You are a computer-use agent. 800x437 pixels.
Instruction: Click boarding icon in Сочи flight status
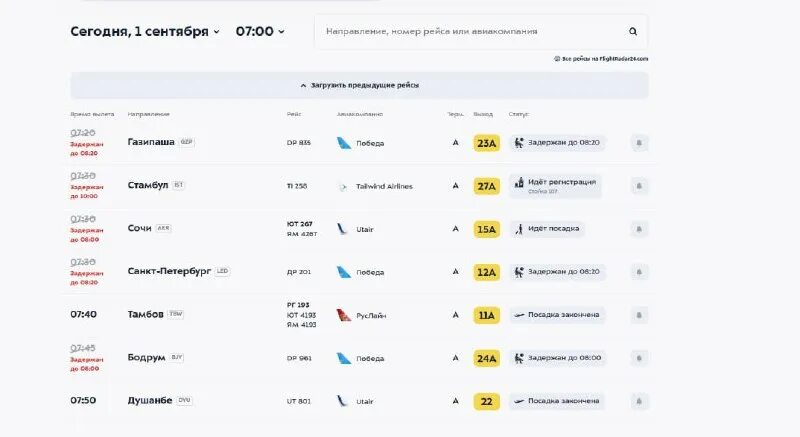(x=518, y=229)
